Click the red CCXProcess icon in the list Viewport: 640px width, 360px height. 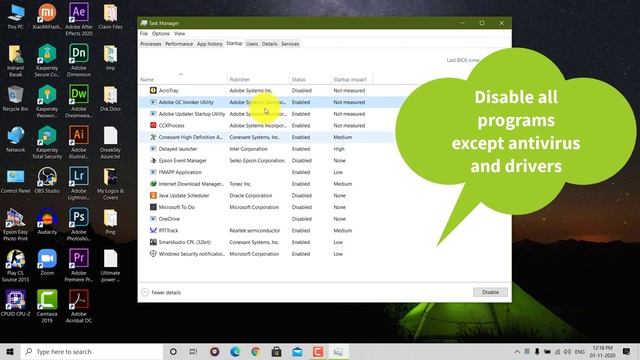tap(153, 125)
